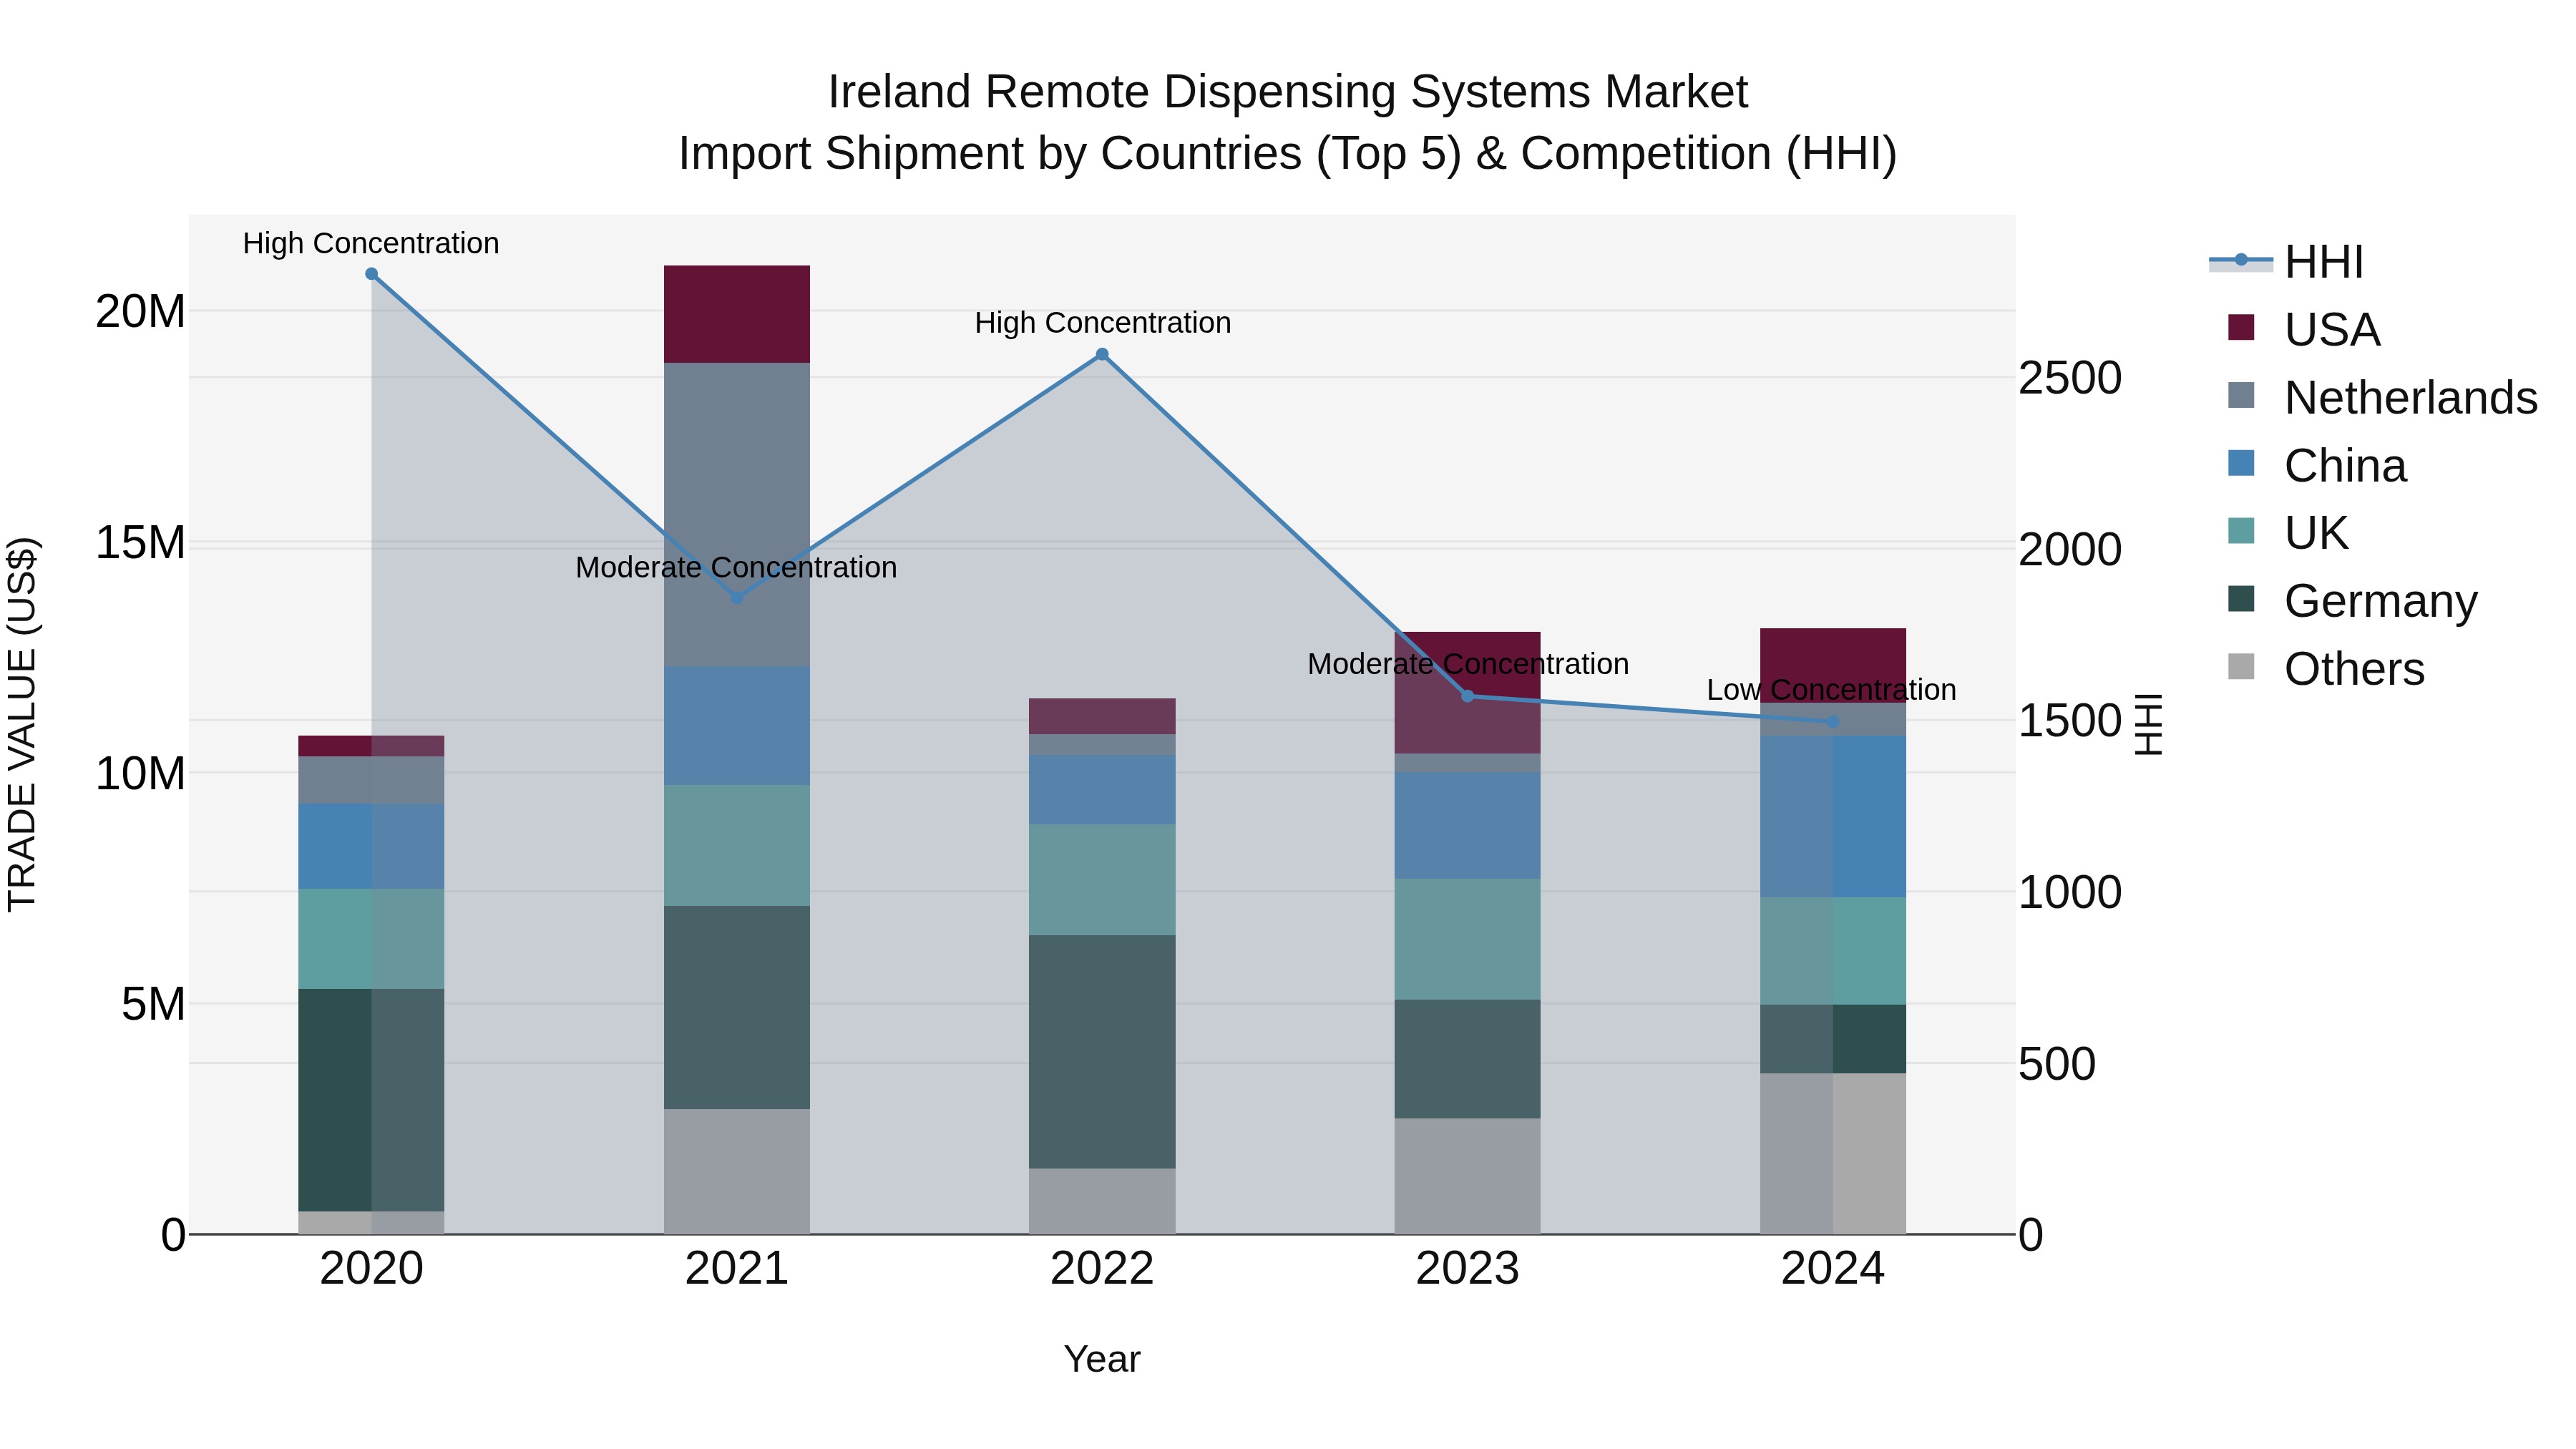Click the 2020 x-axis tick label

[371, 1269]
